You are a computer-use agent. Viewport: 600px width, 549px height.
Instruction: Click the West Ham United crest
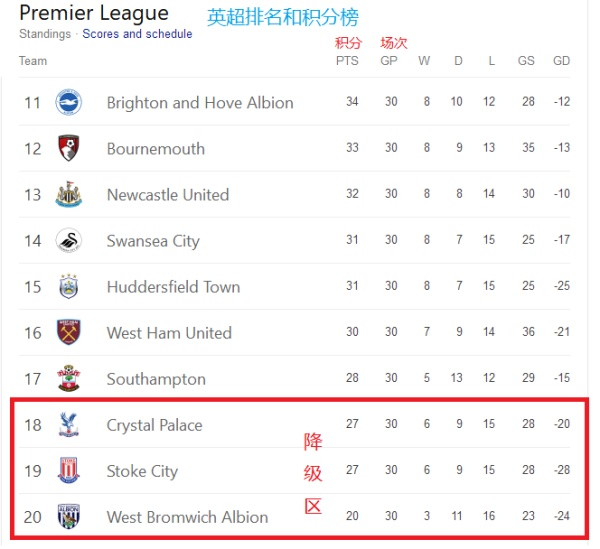click(x=68, y=332)
